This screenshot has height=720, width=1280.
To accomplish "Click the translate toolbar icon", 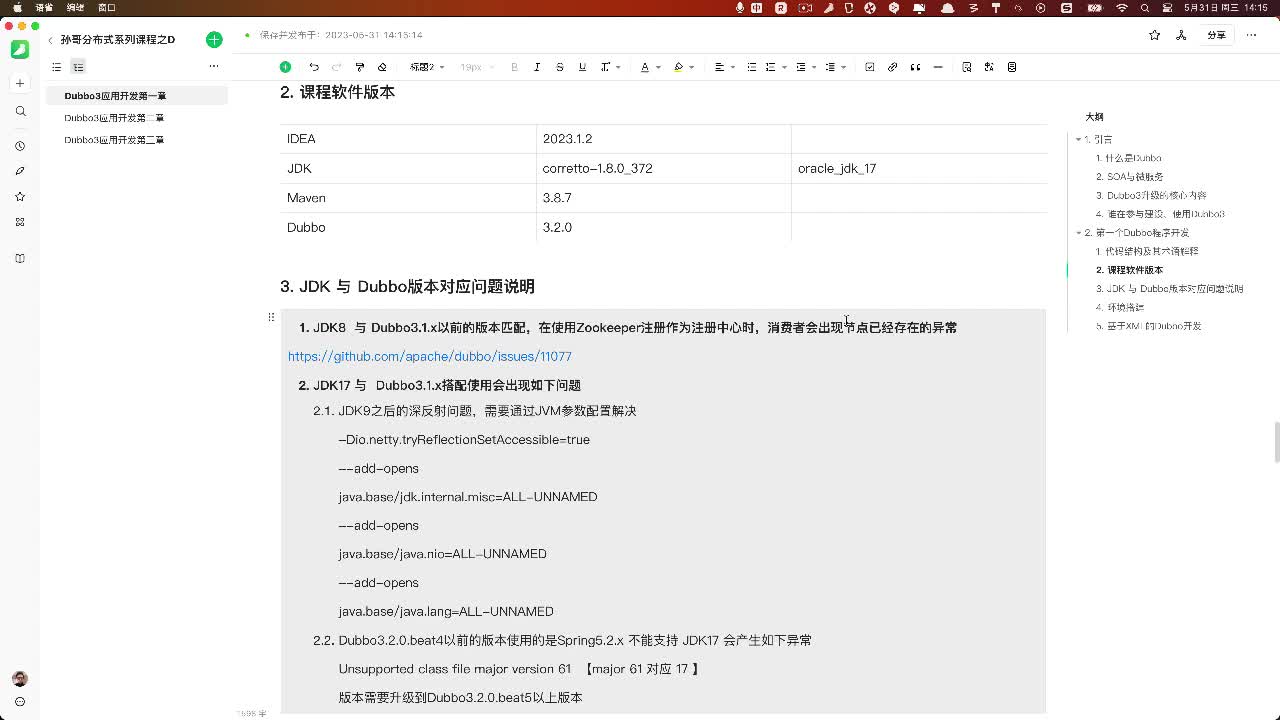I will click(989, 67).
